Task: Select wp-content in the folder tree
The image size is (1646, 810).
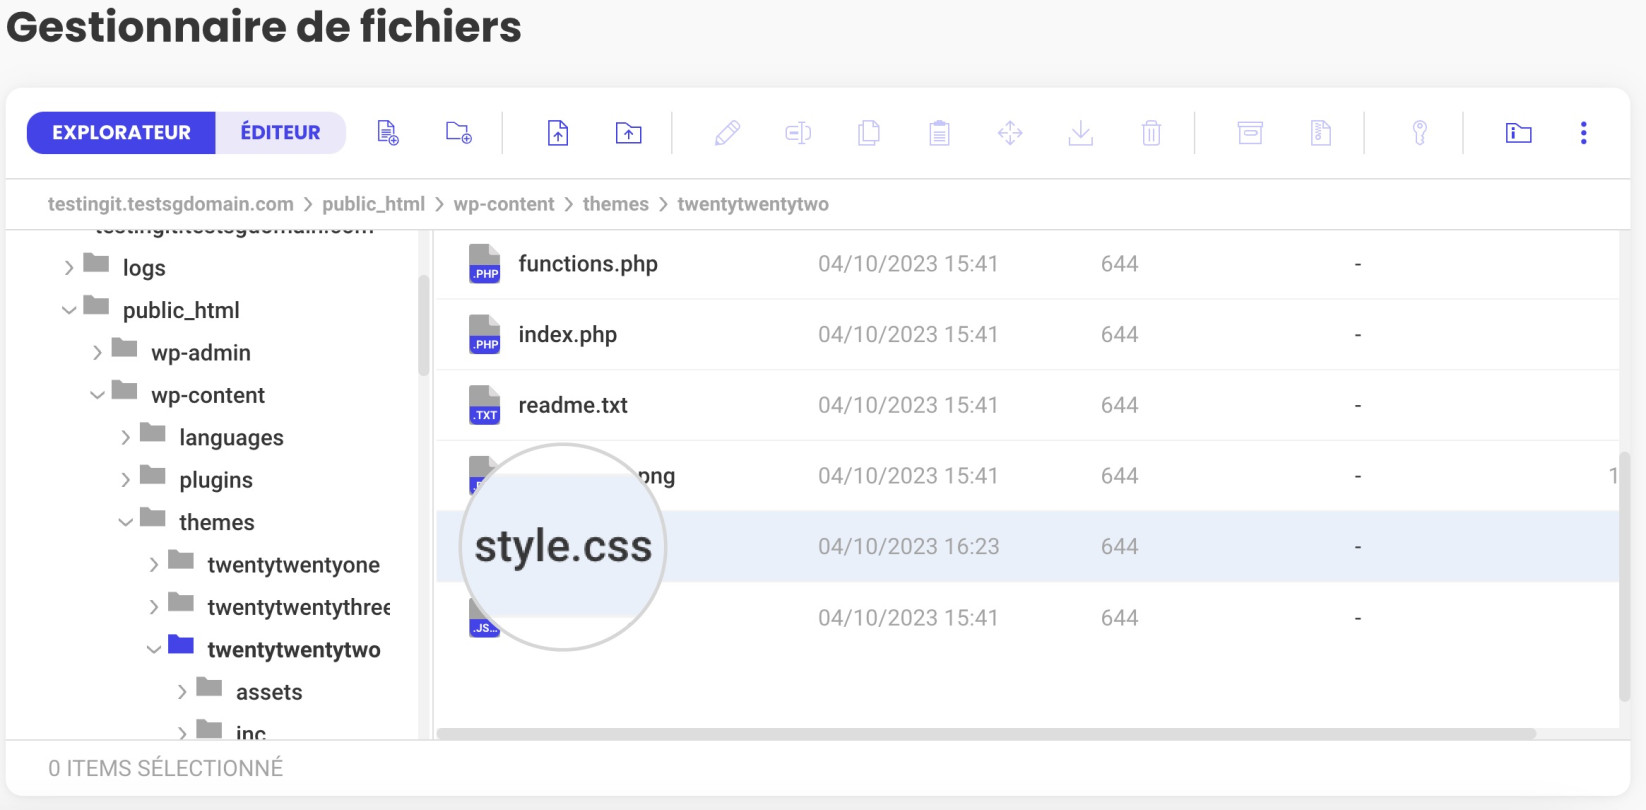Action: click(208, 395)
